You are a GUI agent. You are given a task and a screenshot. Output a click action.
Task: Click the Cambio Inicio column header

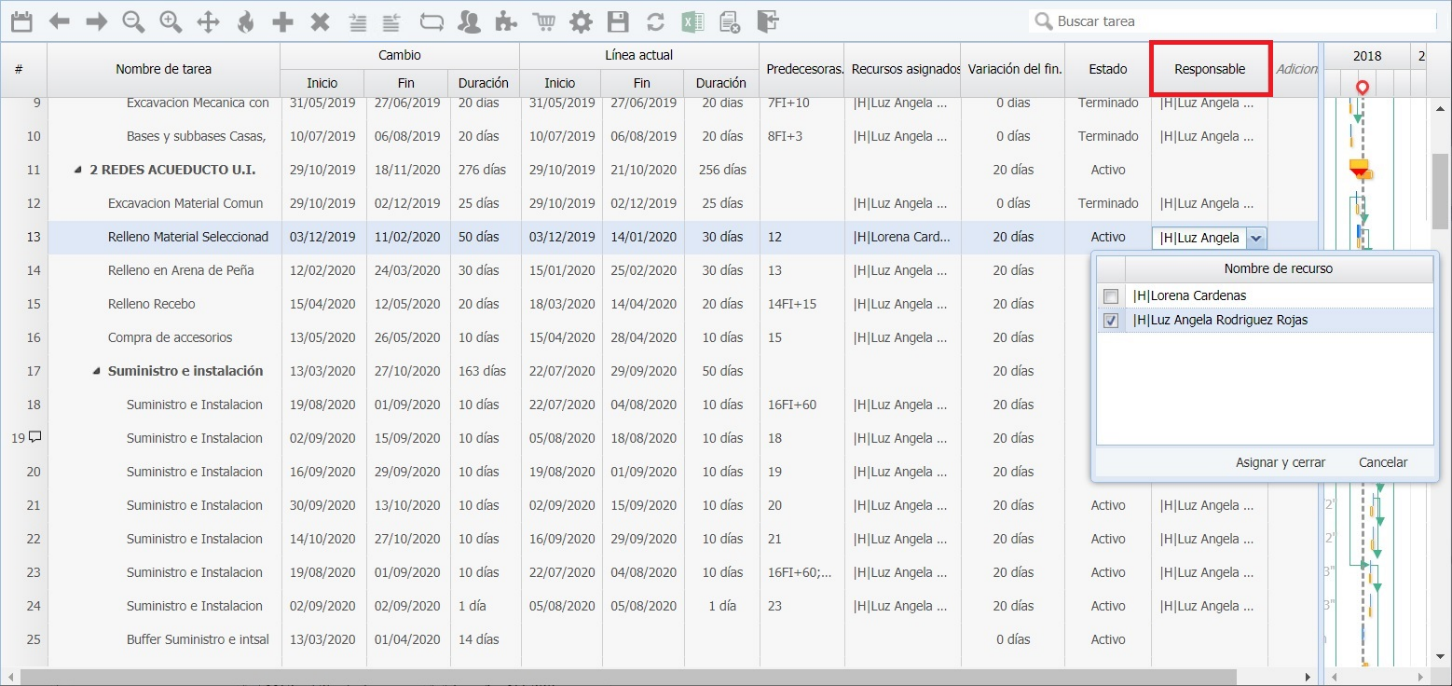tap(322, 83)
